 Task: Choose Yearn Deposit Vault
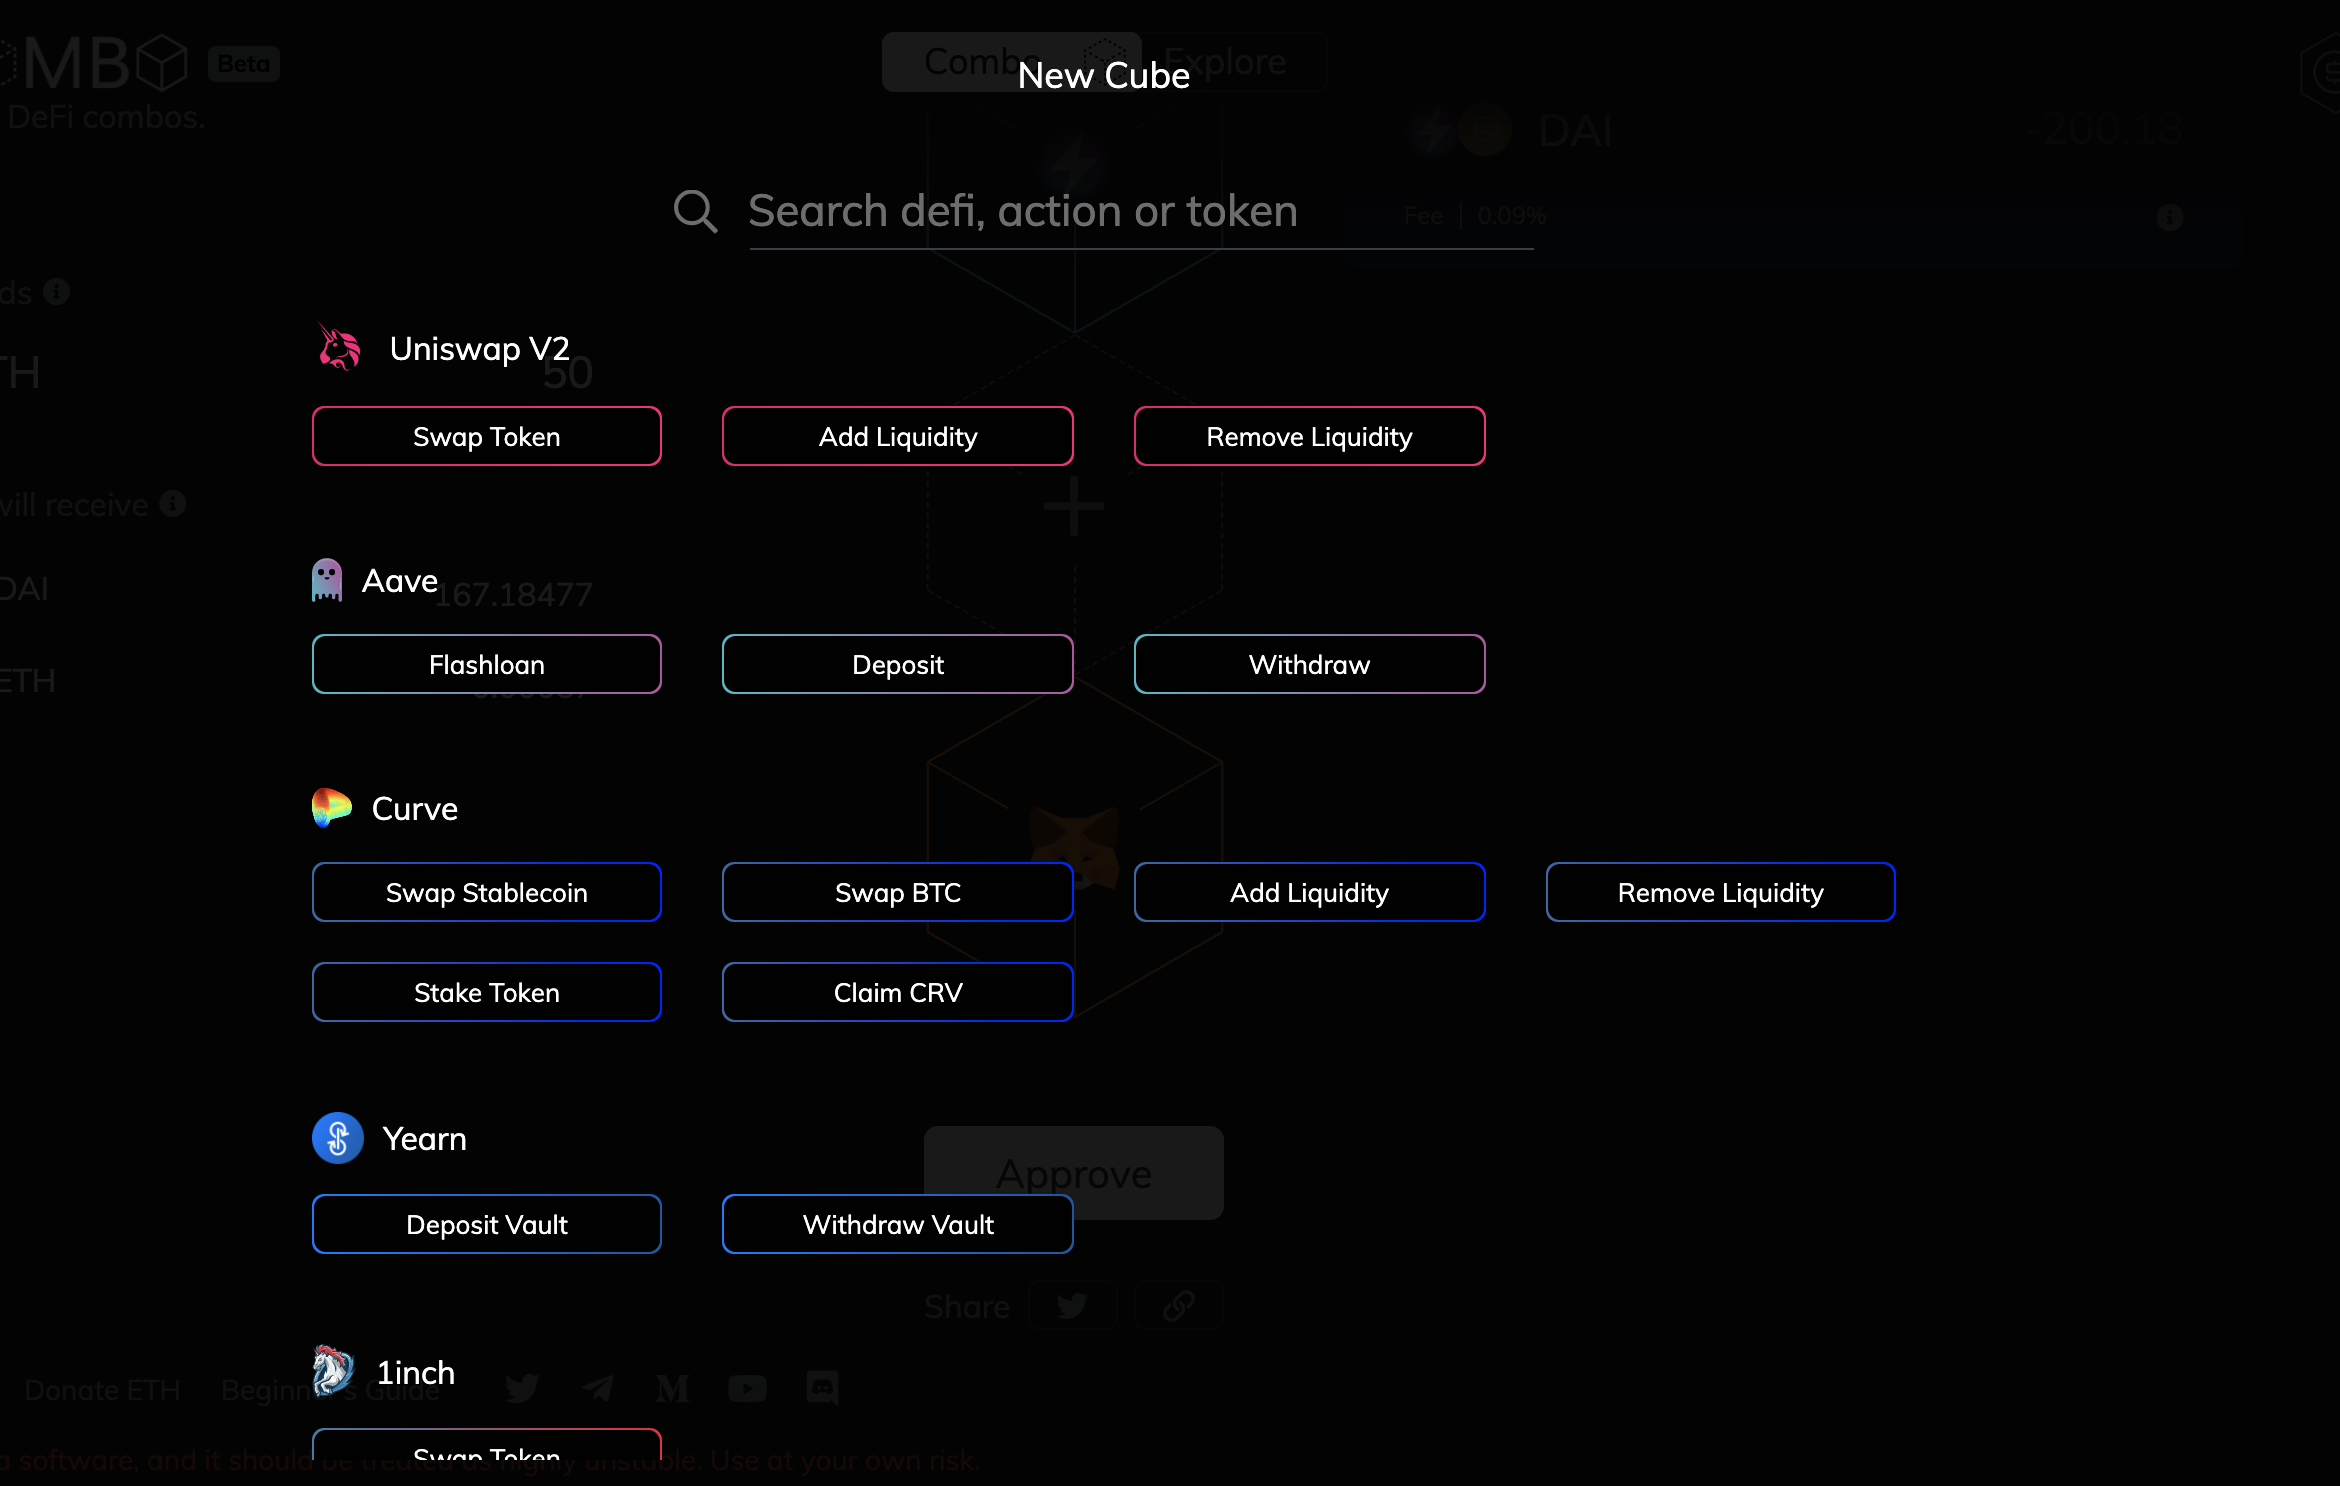pyautogui.click(x=487, y=1224)
